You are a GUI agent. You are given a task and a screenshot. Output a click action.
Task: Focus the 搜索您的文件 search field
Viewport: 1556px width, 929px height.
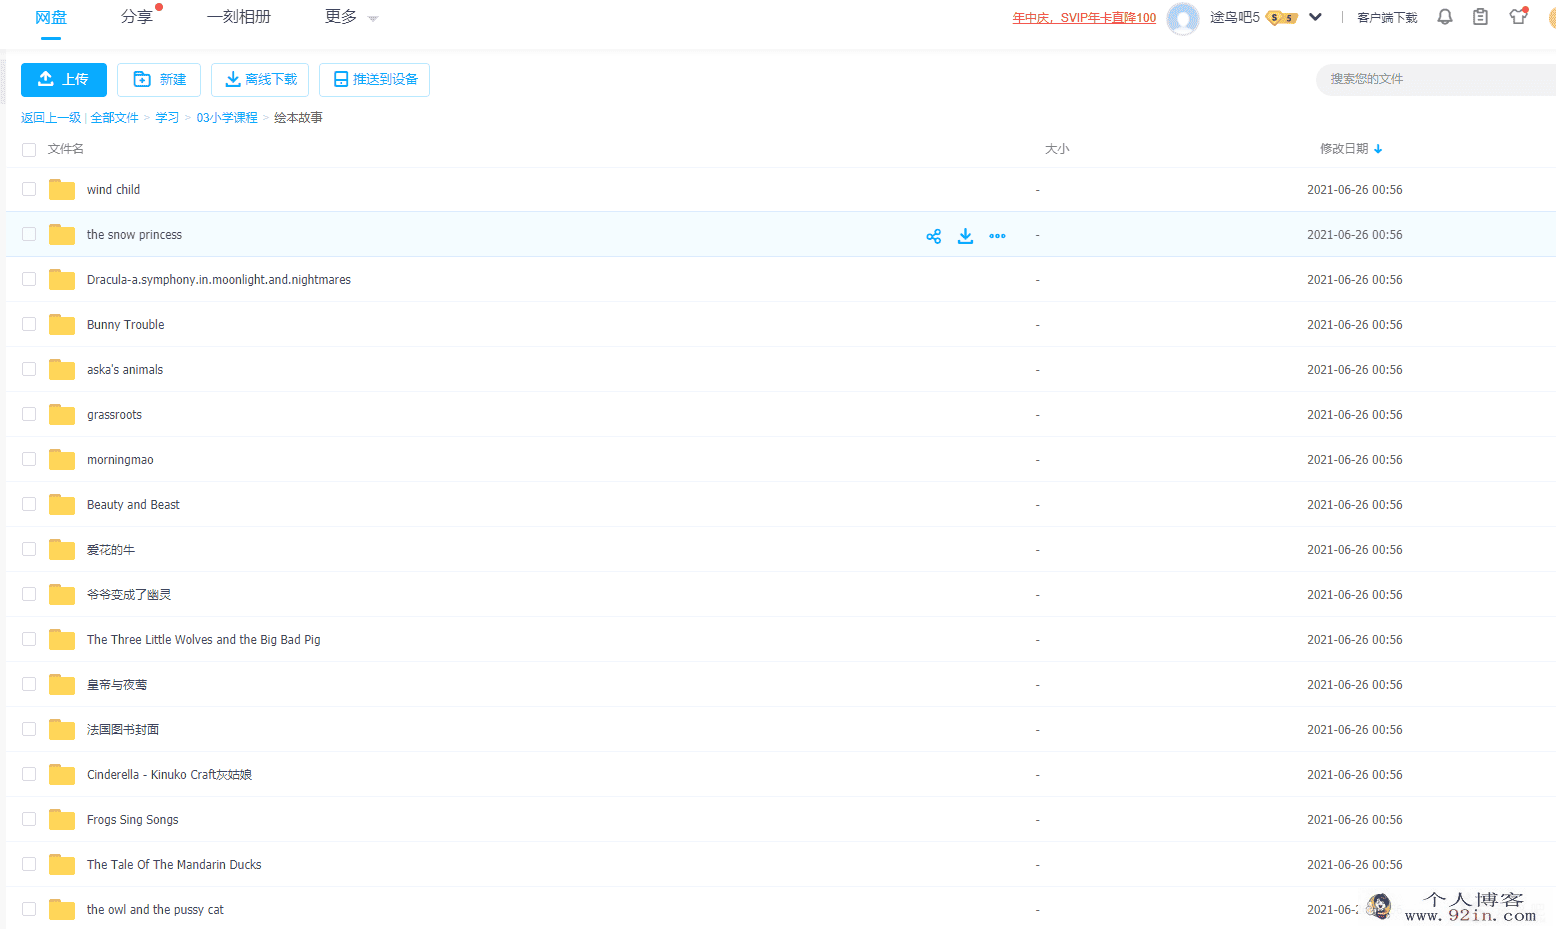pos(1436,79)
